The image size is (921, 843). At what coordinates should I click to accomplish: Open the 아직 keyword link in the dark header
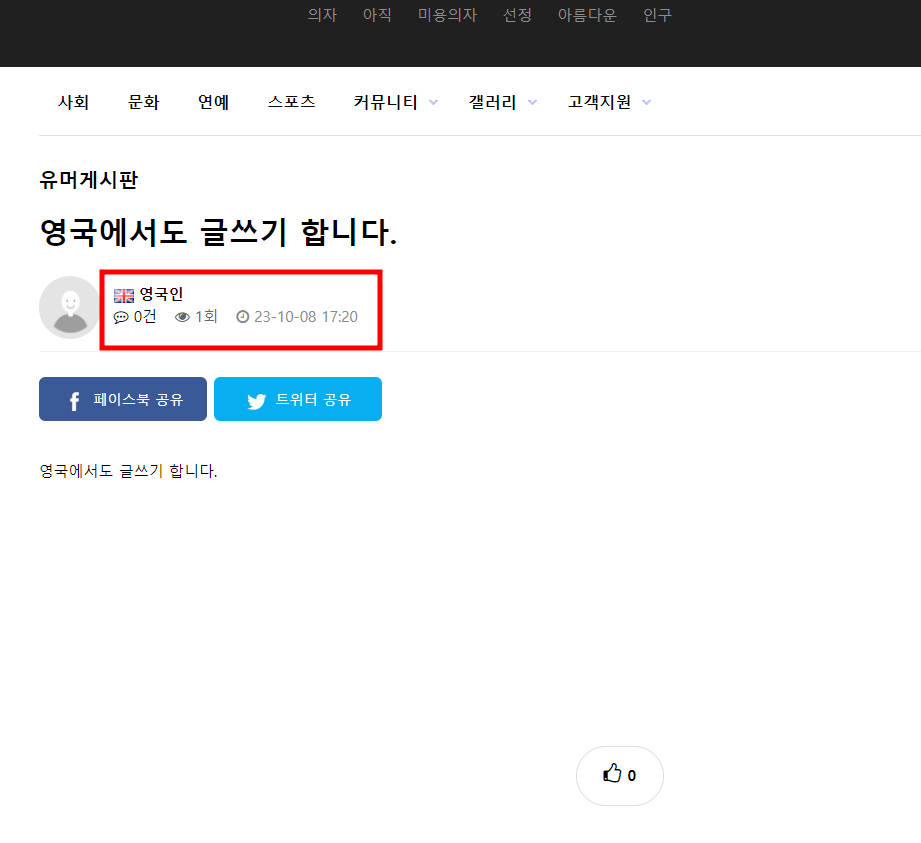pos(377,15)
